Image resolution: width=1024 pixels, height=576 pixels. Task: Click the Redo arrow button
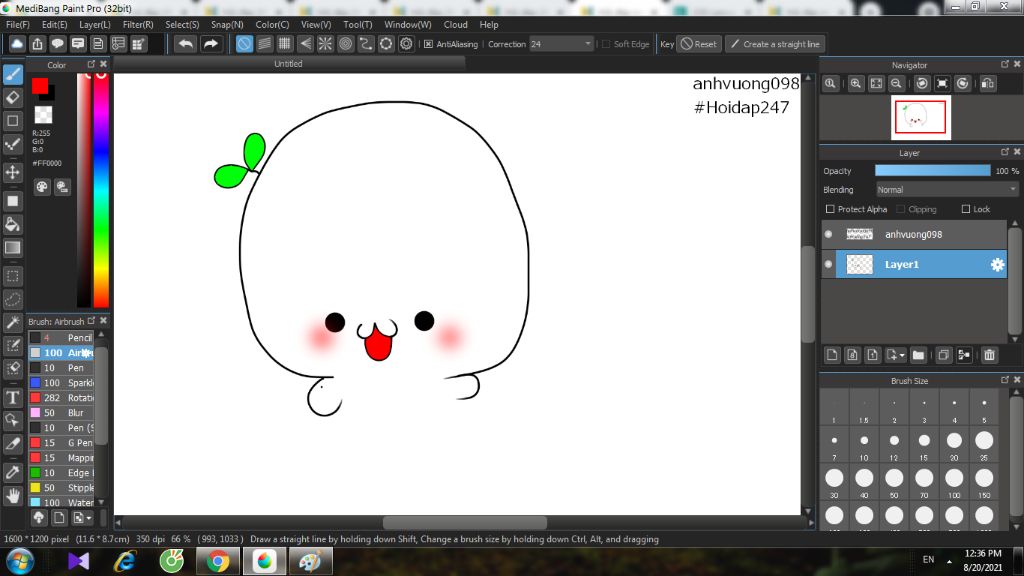tap(211, 44)
